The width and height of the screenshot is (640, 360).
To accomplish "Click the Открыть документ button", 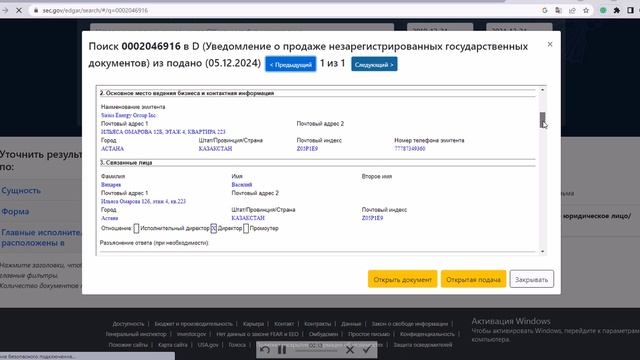I will 402,279.
